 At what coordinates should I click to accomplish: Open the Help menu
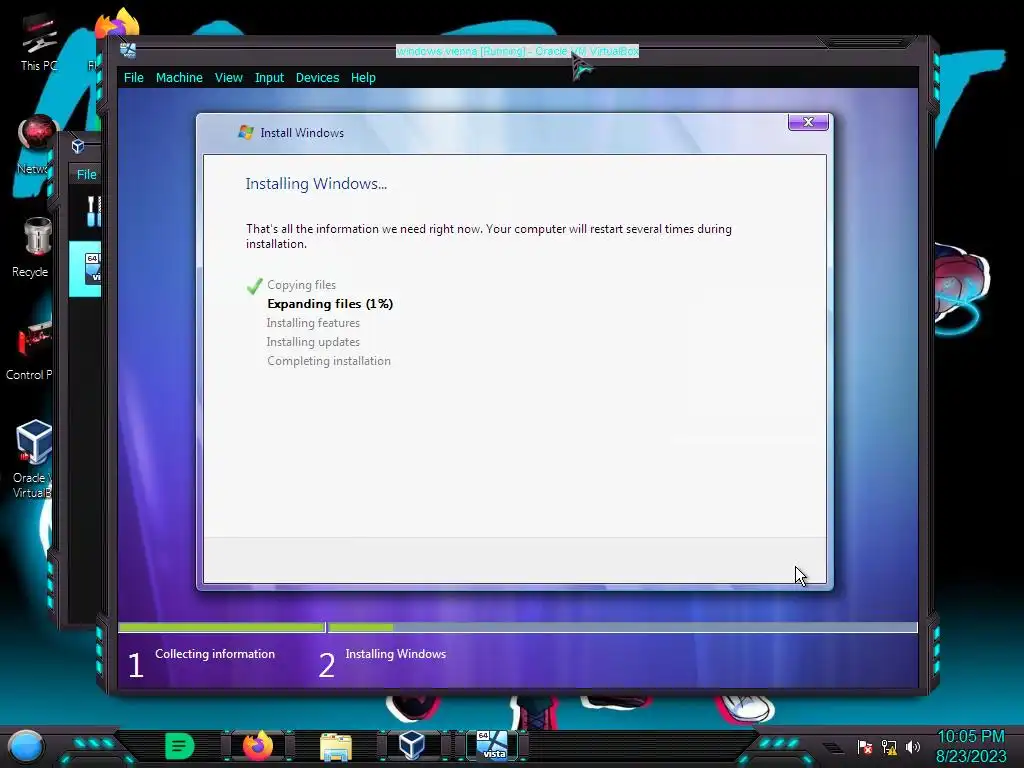(363, 78)
